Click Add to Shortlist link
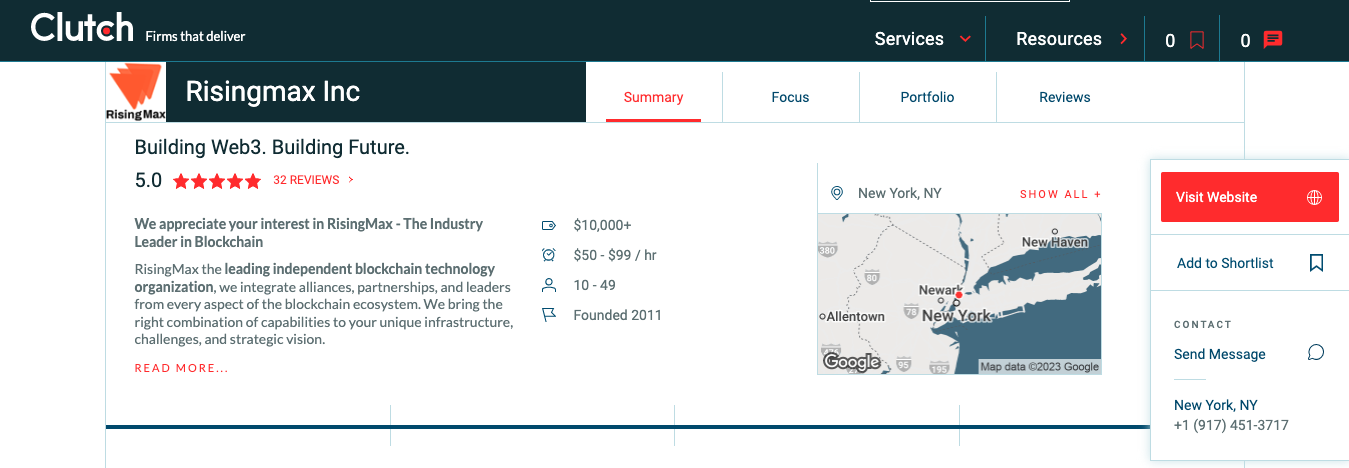The image size is (1349, 468). pyautogui.click(x=1225, y=263)
